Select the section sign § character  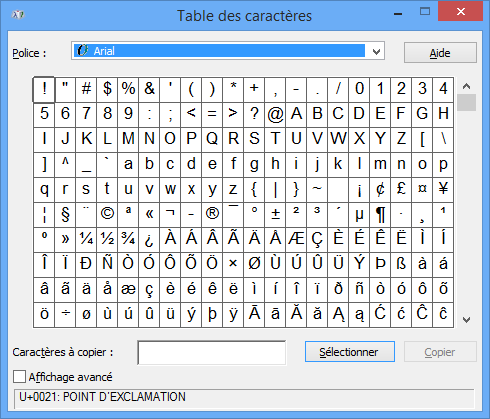[65, 215]
